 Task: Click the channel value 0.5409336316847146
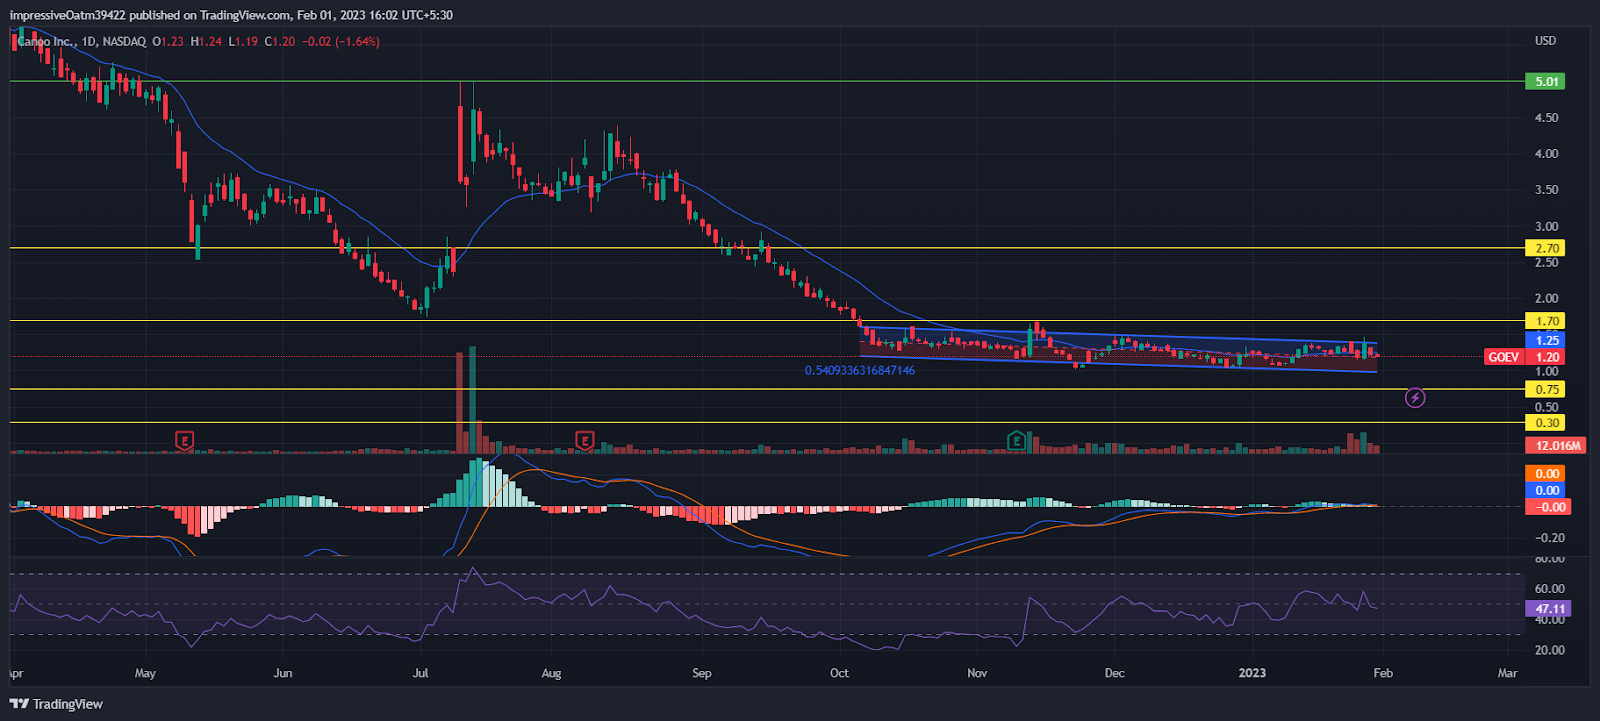pyautogui.click(x=860, y=370)
